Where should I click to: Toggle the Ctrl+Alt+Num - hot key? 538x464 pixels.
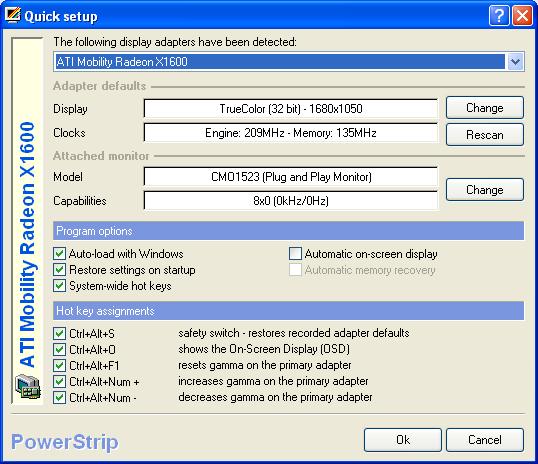pos(59,397)
